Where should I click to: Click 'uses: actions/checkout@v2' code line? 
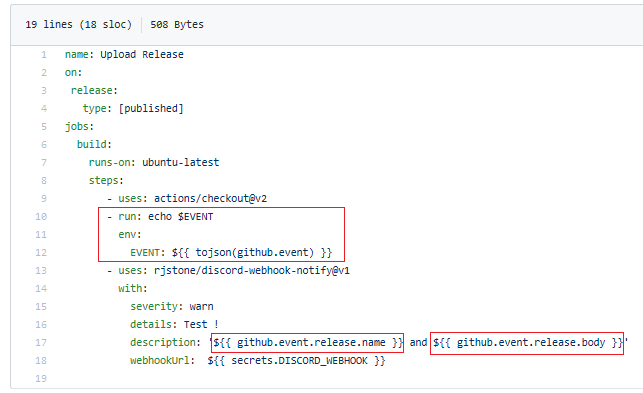(x=187, y=199)
